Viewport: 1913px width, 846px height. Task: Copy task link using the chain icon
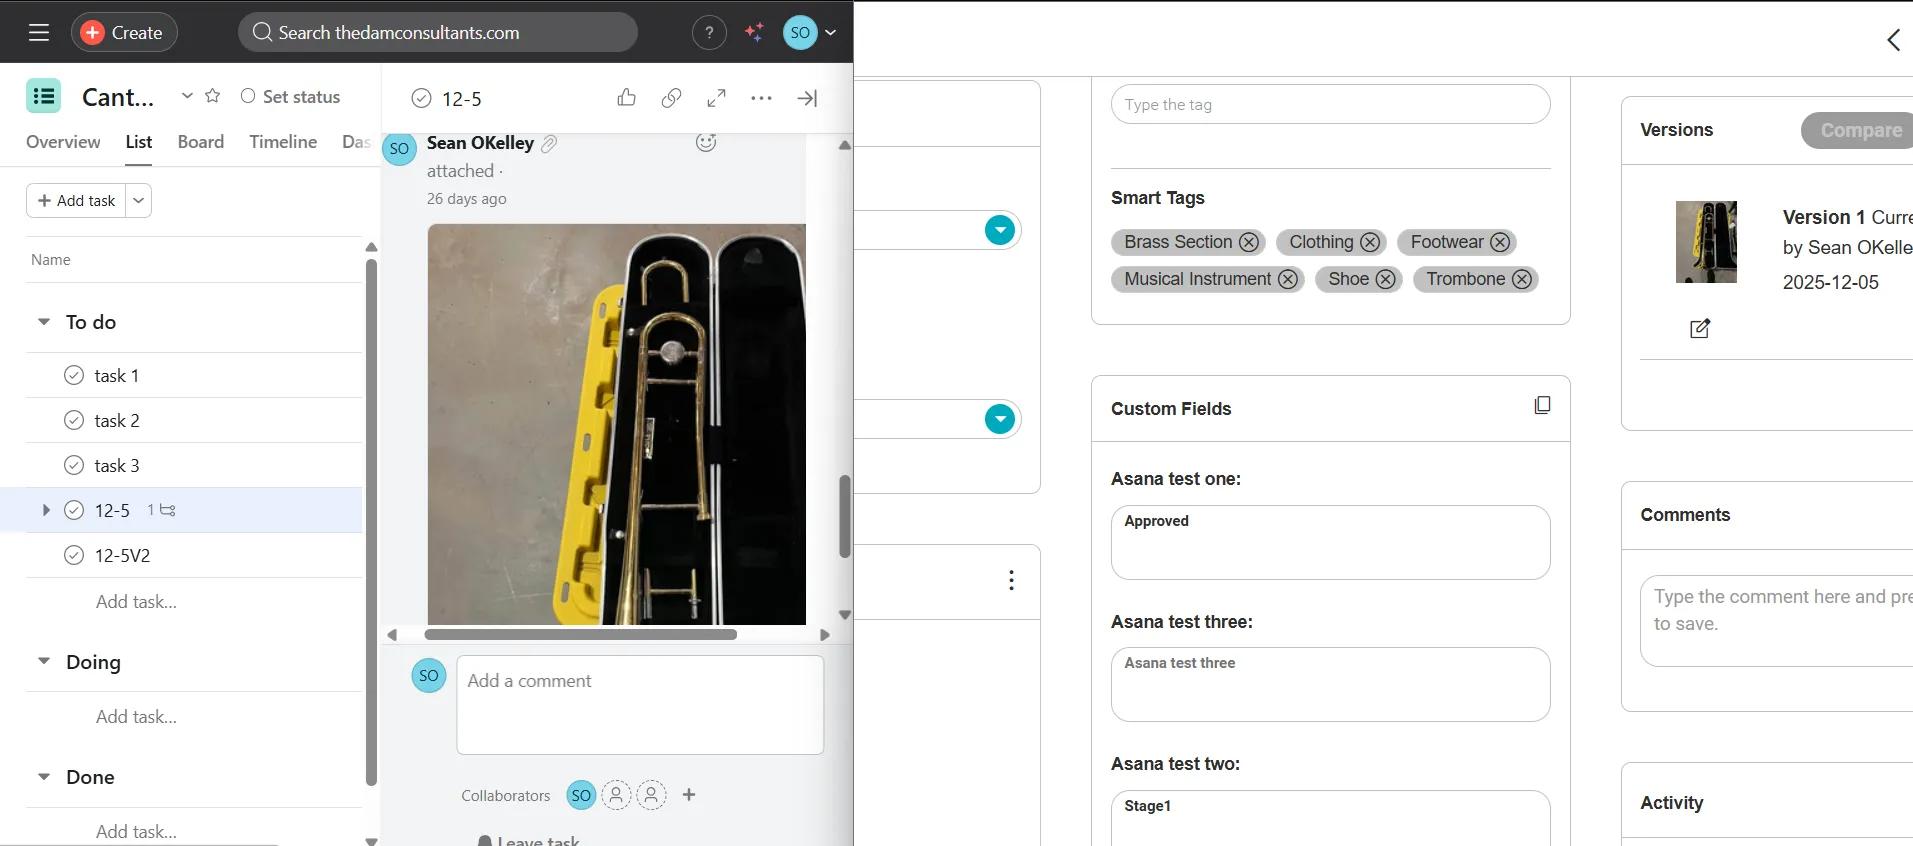[x=671, y=98]
